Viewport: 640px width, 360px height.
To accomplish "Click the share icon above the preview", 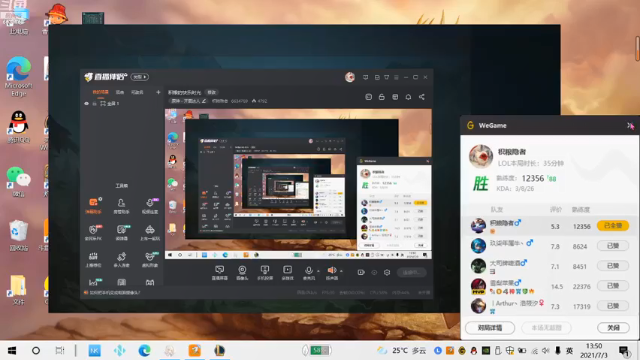I will click(x=422, y=97).
